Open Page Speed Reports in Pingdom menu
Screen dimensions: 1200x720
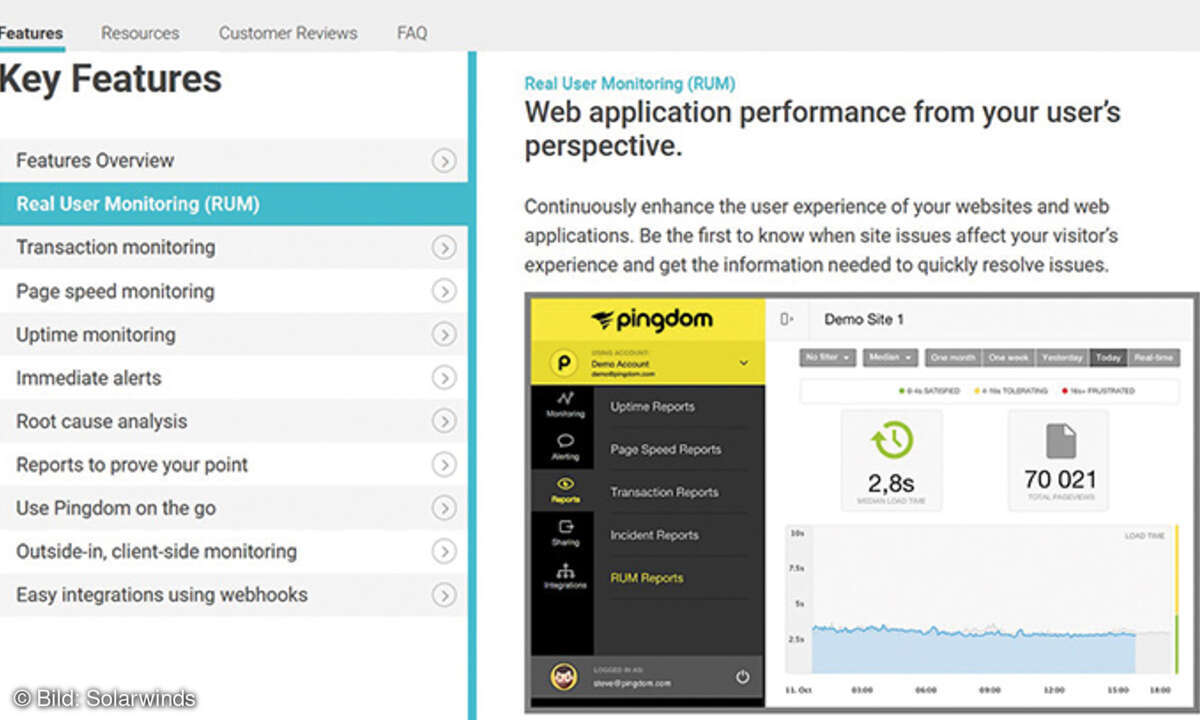pyautogui.click(x=666, y=450)
